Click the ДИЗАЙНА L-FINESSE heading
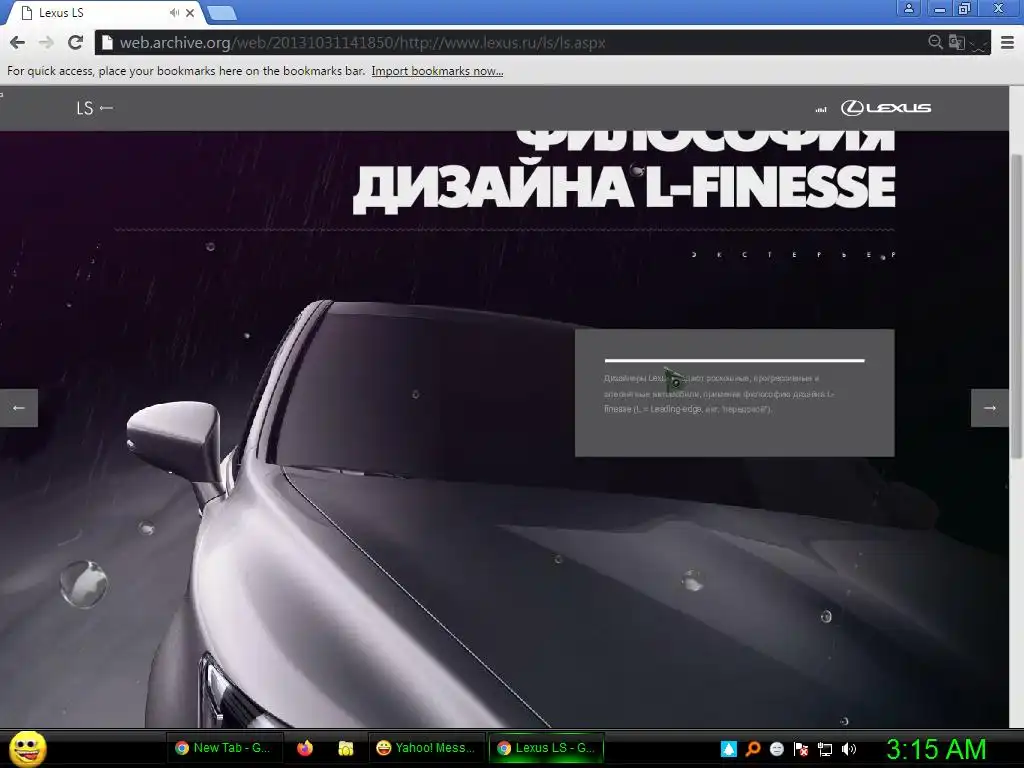The height and width of the screenshot is (768, 1024). coord(624,188)
